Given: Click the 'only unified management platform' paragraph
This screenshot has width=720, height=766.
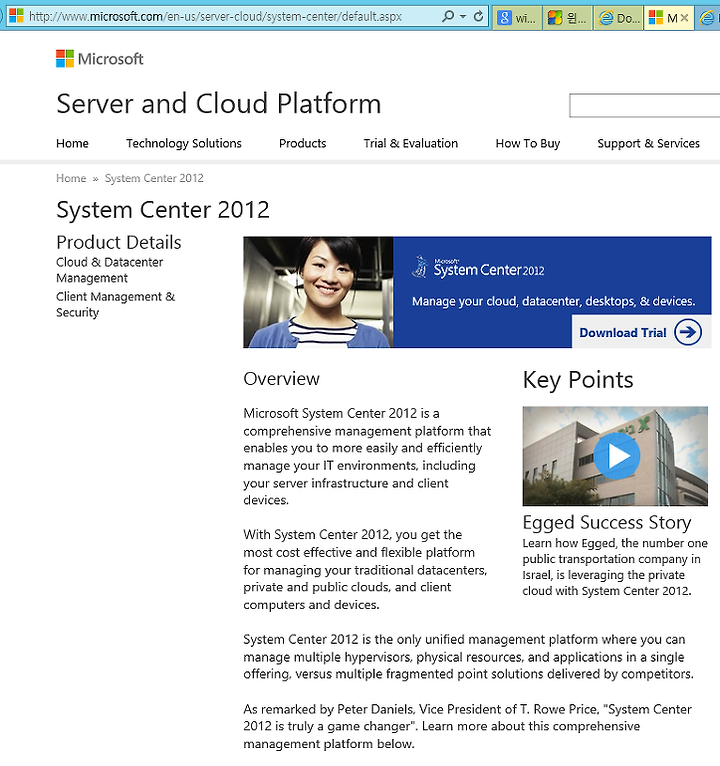Looking at the screenshot, I should [468, 657].
